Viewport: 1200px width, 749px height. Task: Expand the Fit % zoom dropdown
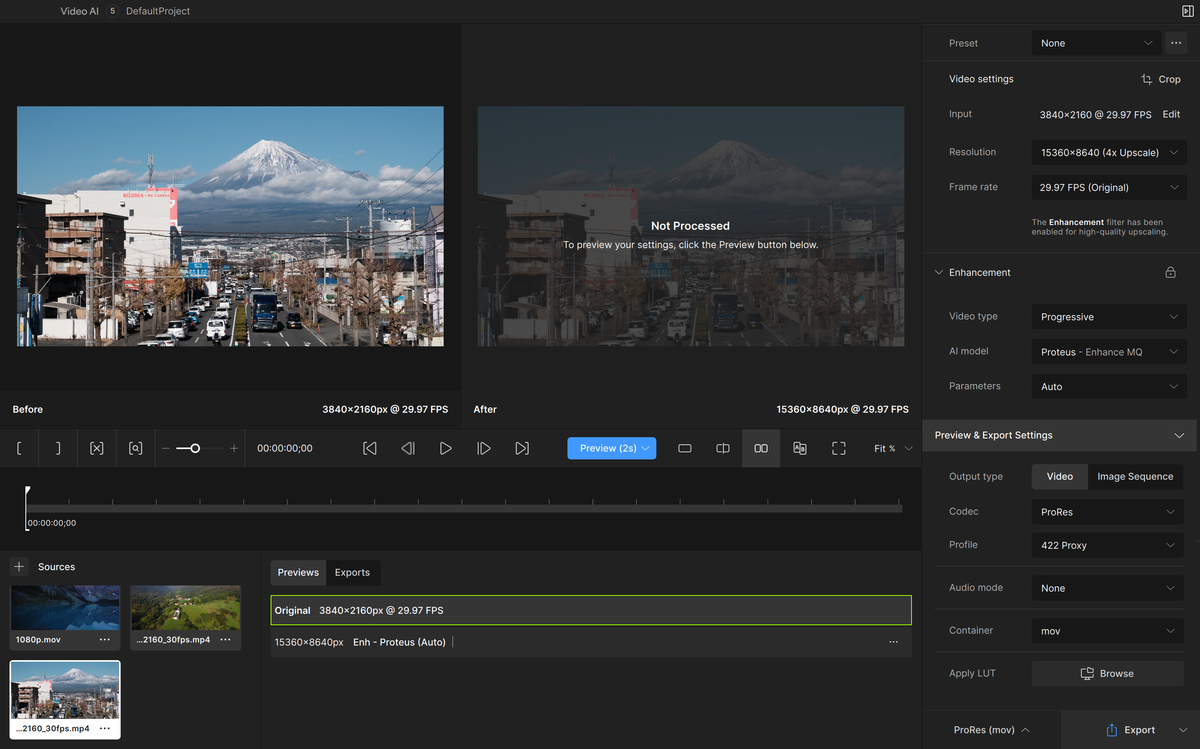[888, 448]
